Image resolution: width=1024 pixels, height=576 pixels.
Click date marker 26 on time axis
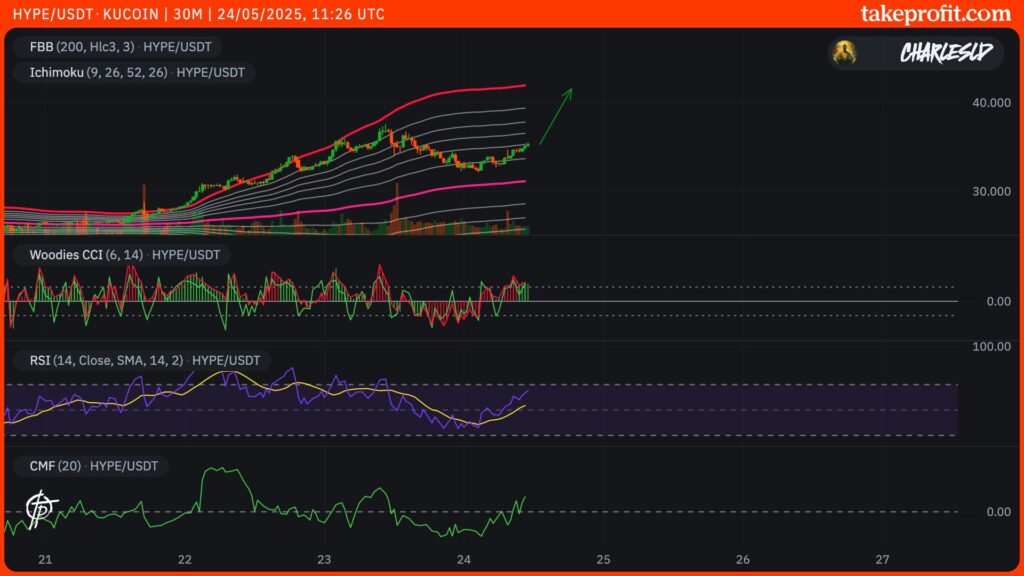(742, 557)
